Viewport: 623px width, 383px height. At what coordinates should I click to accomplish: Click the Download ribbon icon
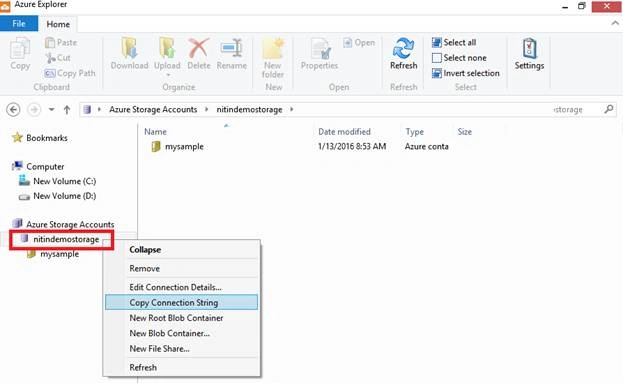pos(129,54)
